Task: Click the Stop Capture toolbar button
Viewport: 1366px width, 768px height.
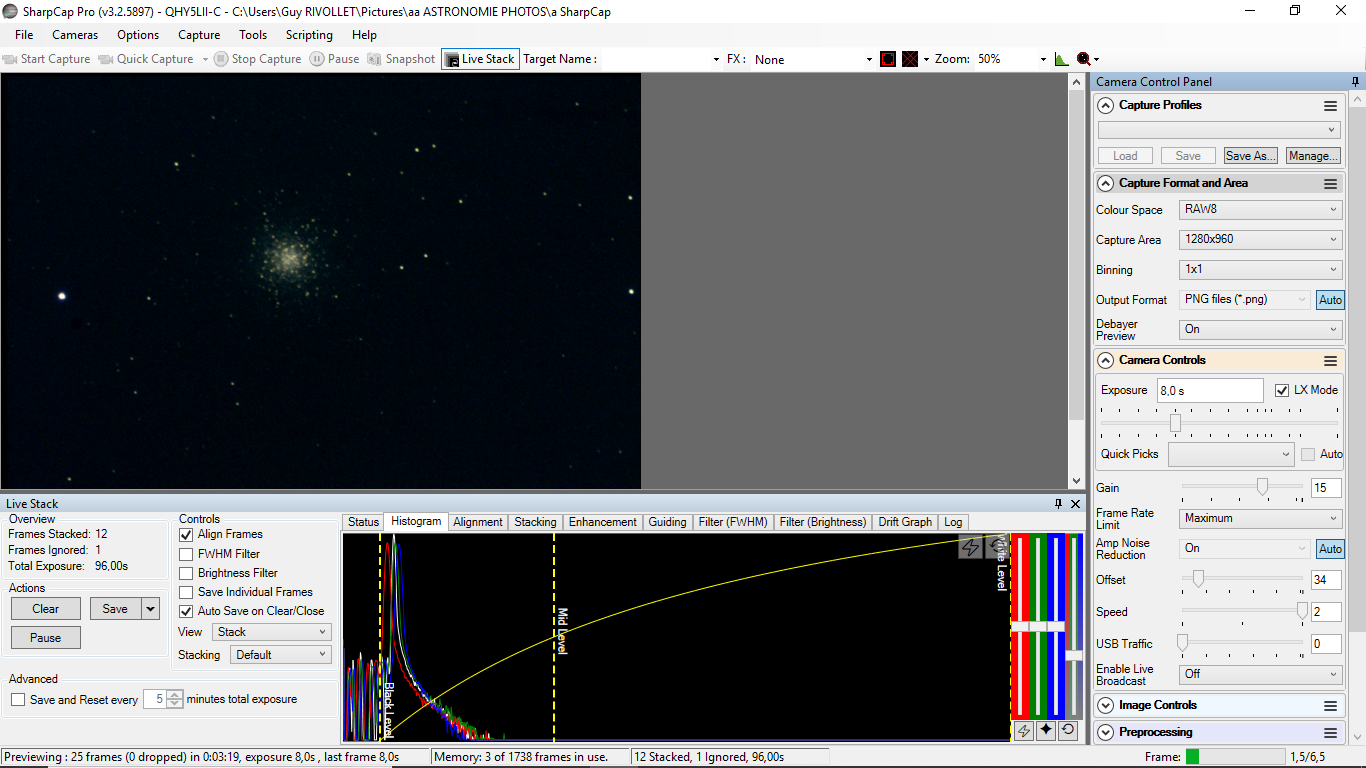Action: [258, 59]
